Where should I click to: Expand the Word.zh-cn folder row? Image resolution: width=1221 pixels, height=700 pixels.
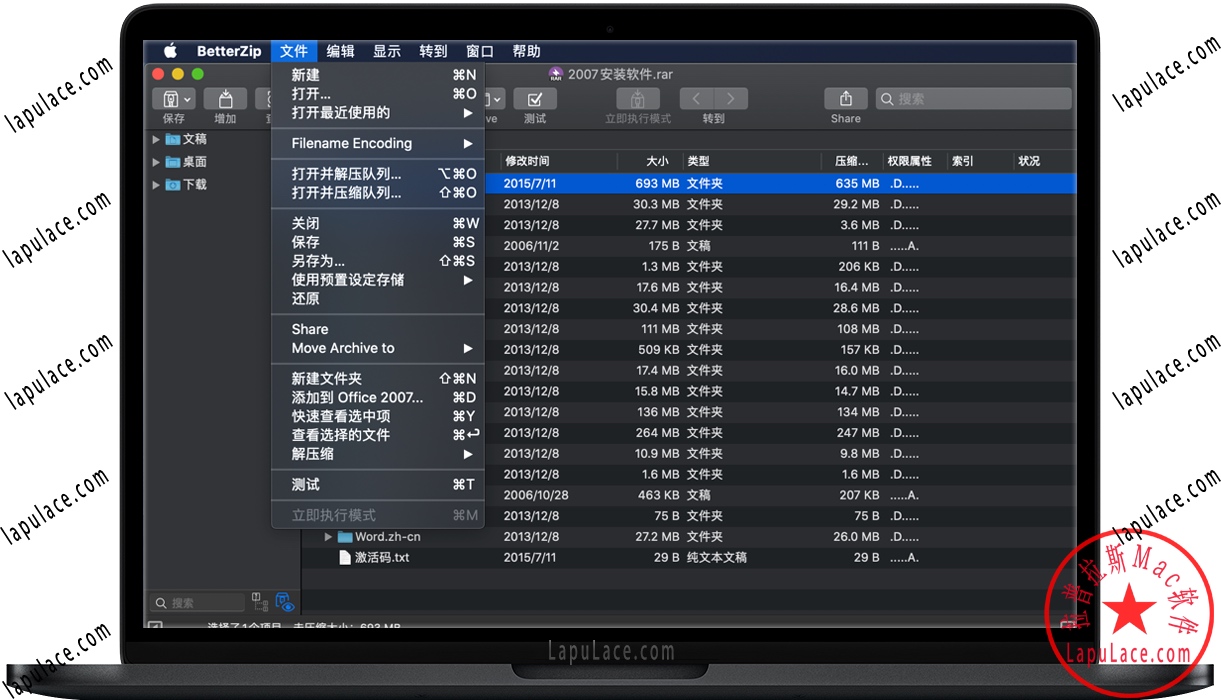point(329,537)
